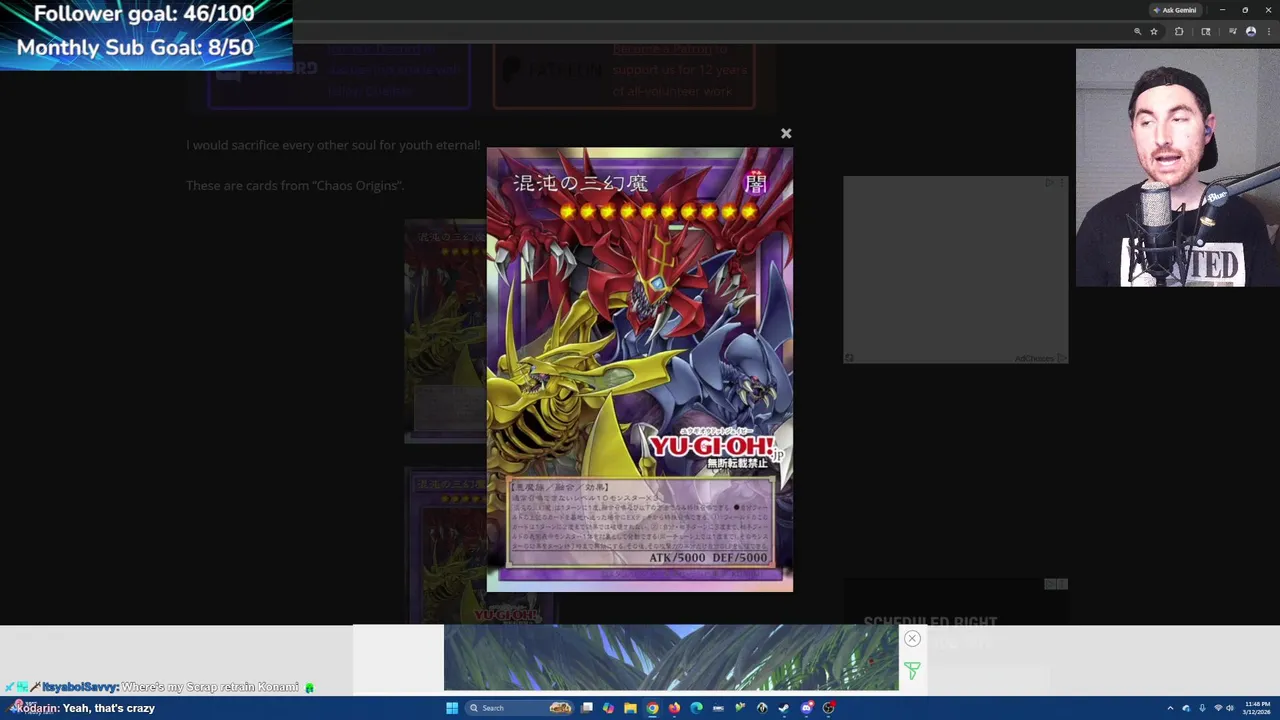Click the taskbar Search box
The height and width of the screenshot is (720, 1280).
pyautogui.click(x=519, y=708)
